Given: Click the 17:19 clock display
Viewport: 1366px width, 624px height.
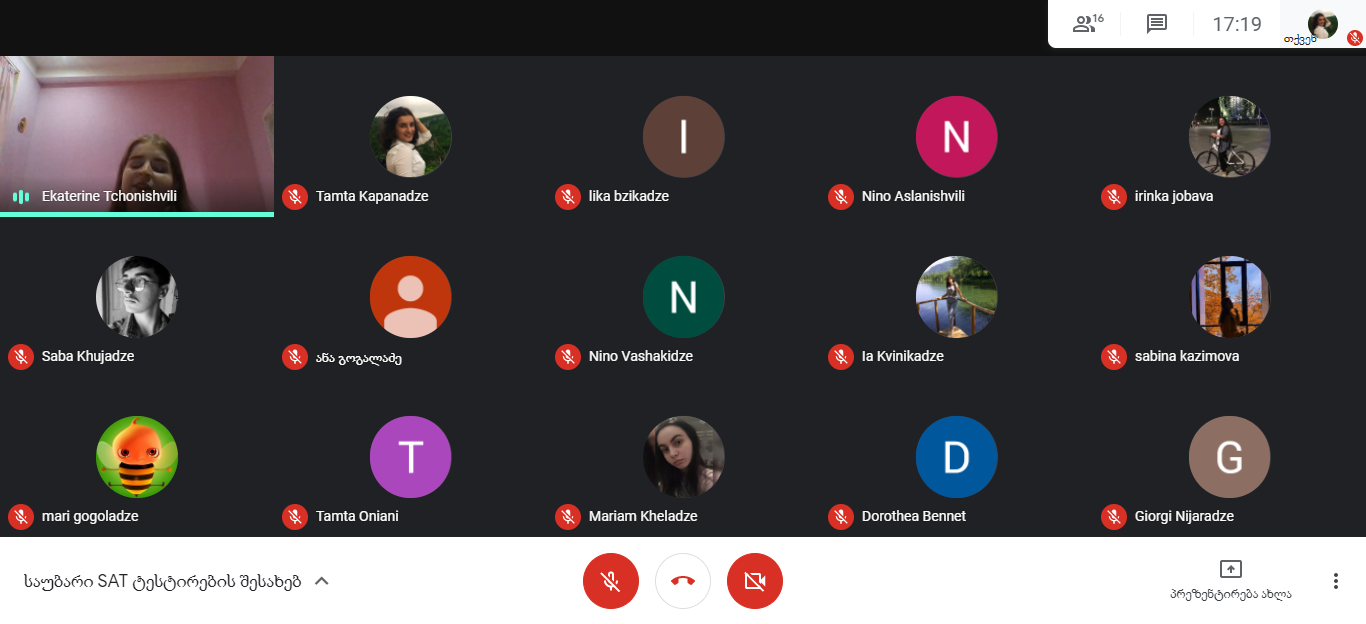Looking at the screenshot, I should tap(1237, 24).
